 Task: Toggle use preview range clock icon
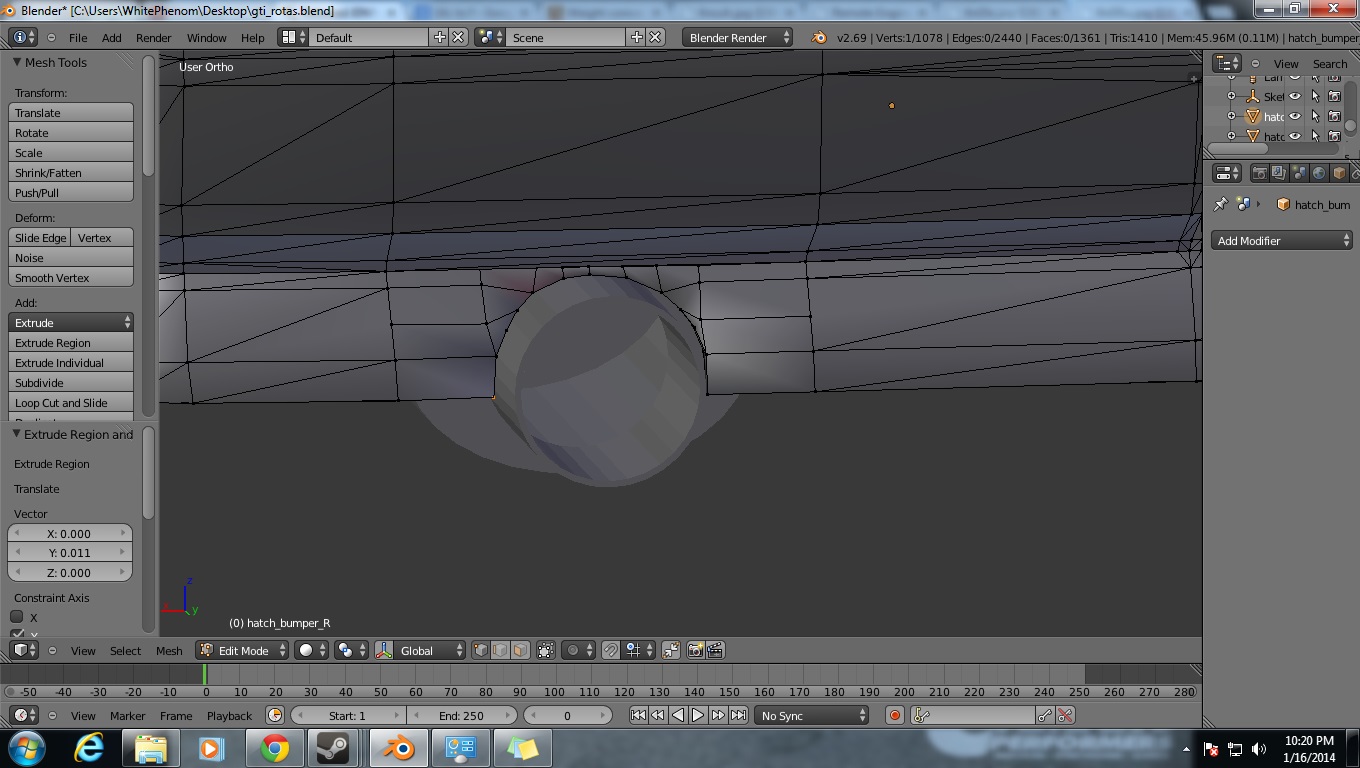point(275,716)
